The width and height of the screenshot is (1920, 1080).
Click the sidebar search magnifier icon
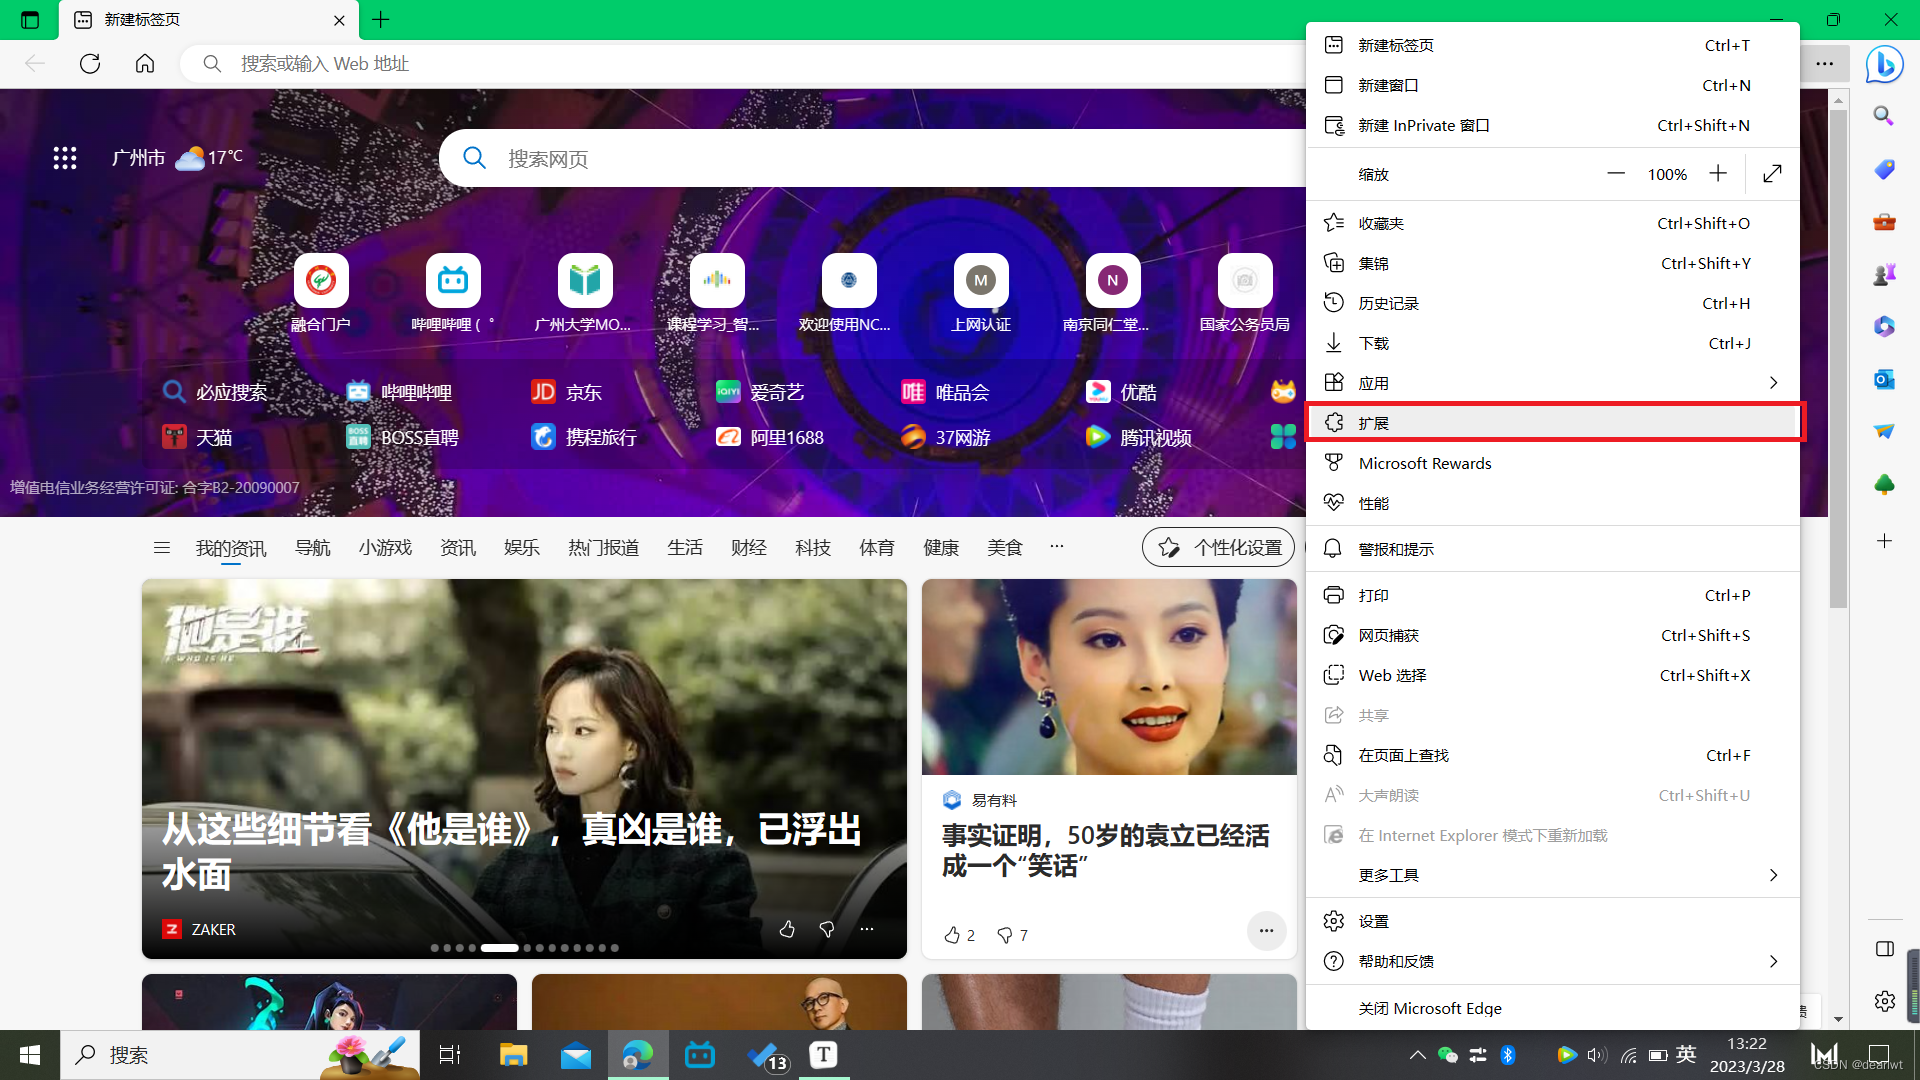point(1884,116)
